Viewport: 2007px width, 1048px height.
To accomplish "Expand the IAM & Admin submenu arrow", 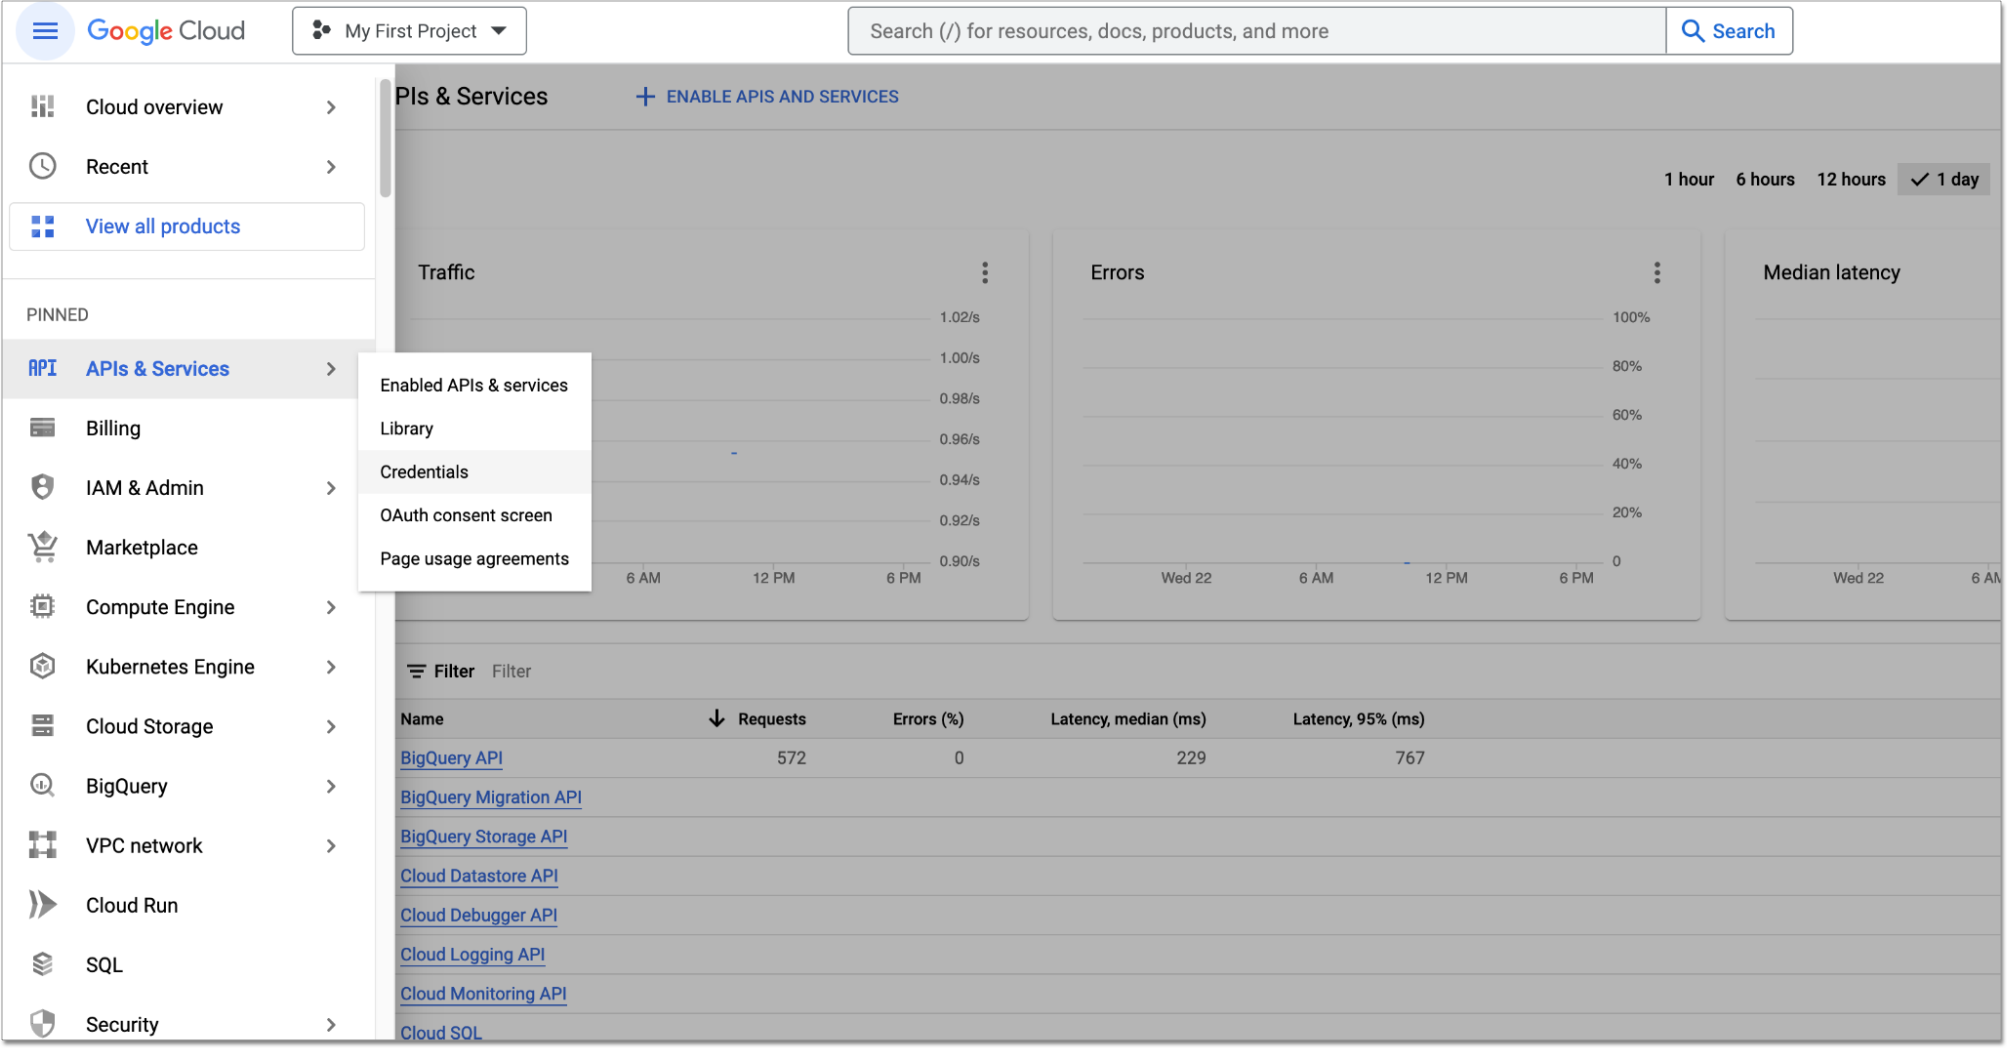I will pyautogui.click(x=331, y=488).
